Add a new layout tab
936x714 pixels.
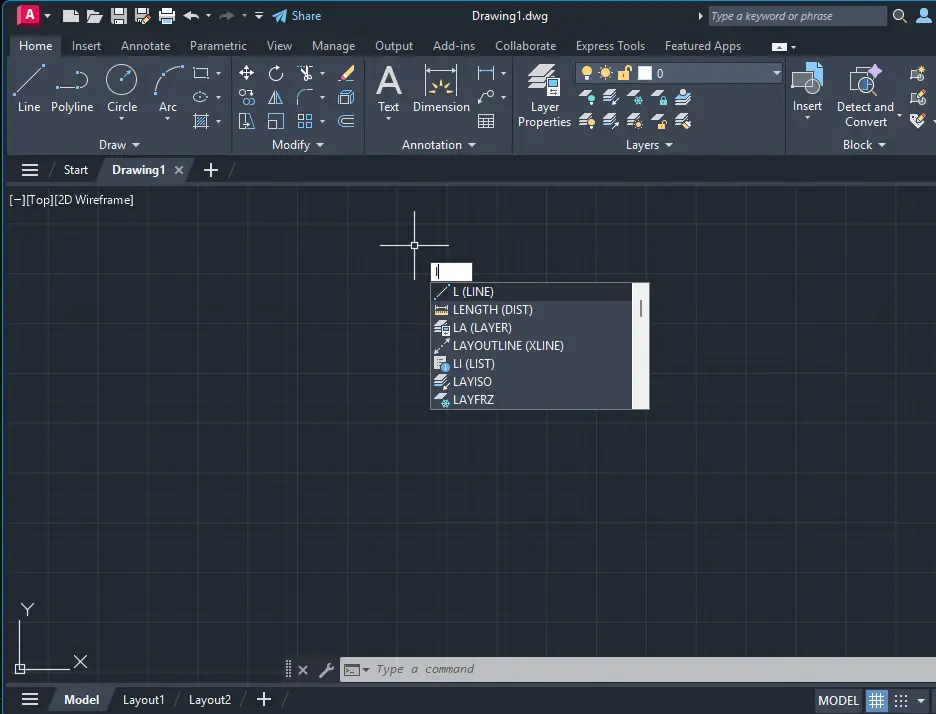264,699
